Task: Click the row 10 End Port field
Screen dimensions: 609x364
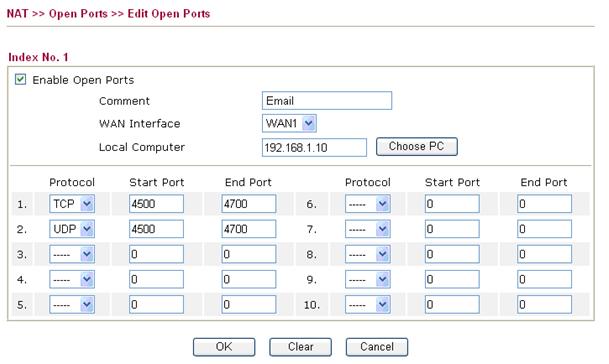Action: coord(545,305)
